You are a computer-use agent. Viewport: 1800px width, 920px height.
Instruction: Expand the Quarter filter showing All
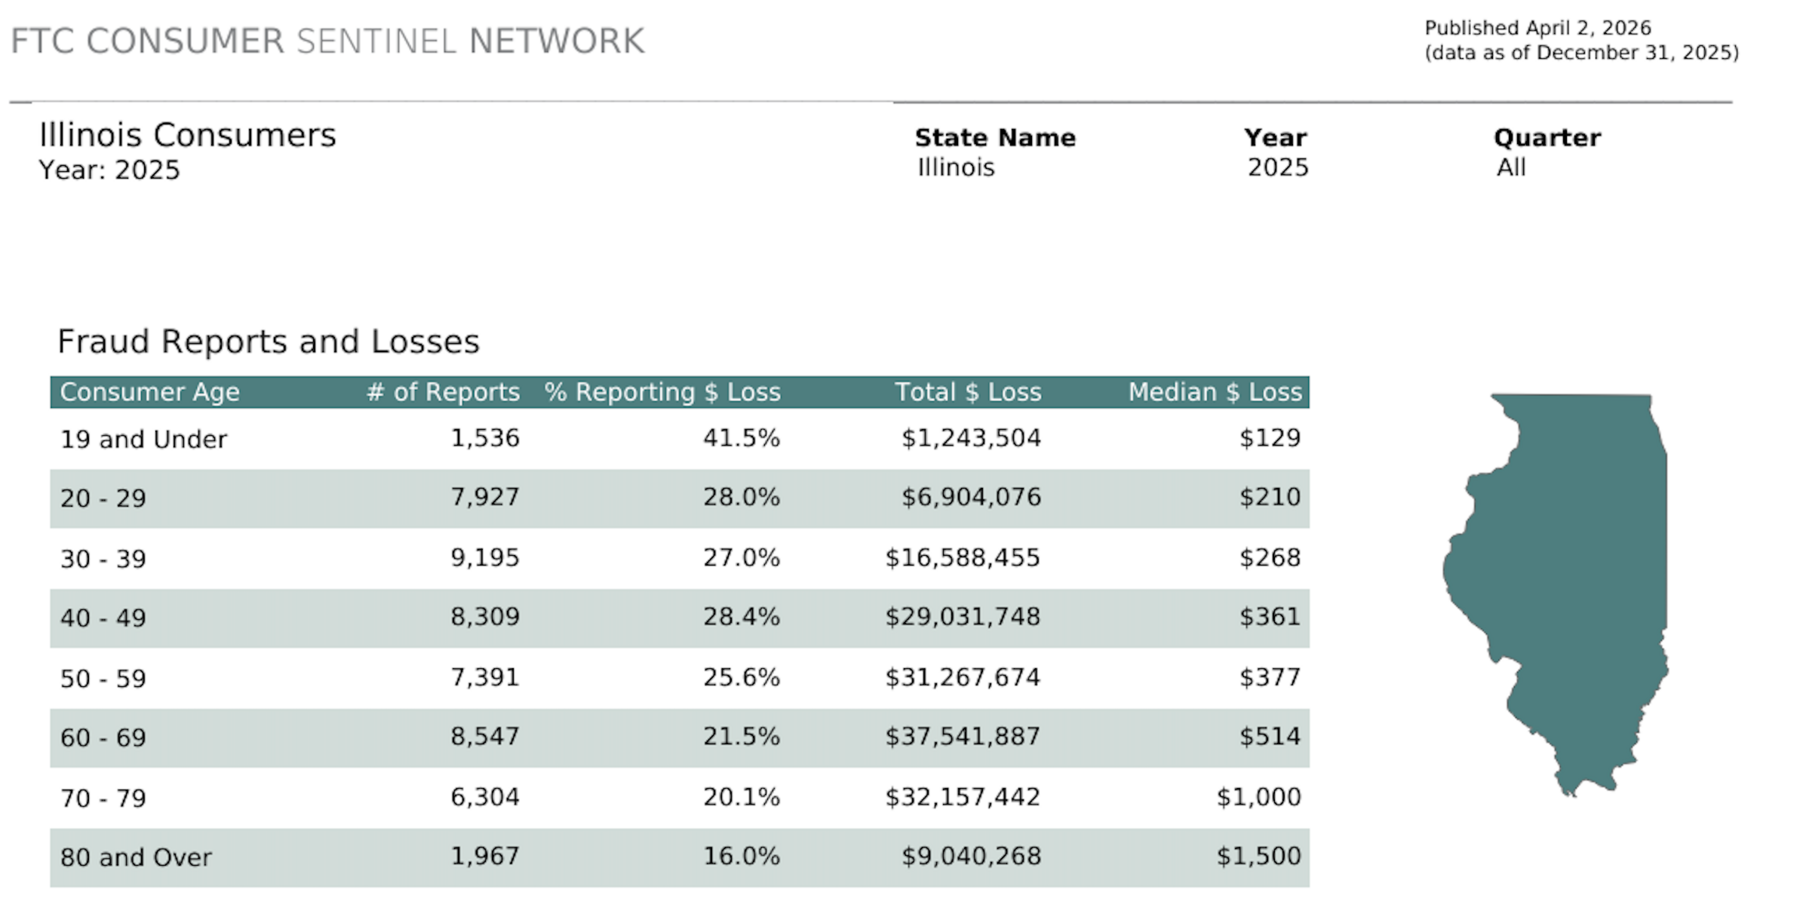(1511, 168)
